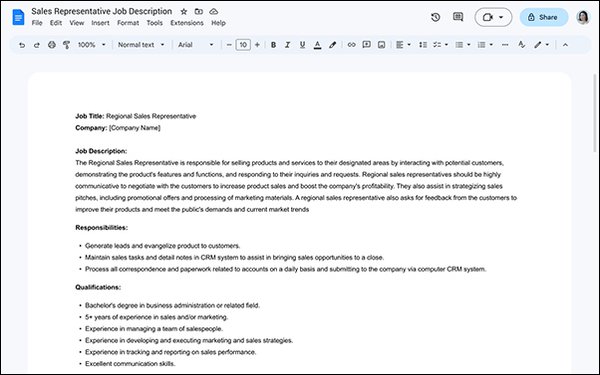Image resolution: width=600 pixels, height=375 pixels.
Task: Open the highlight color pen tool
Action: coord(333,45)
